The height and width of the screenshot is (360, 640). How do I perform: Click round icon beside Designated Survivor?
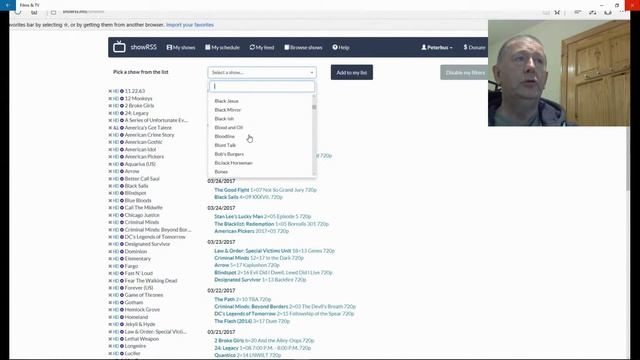pos(122,244)
